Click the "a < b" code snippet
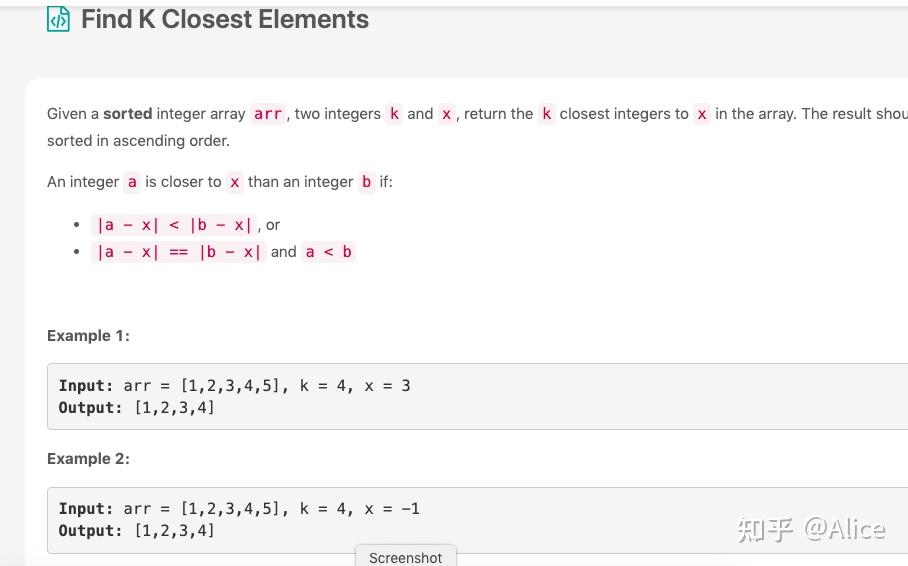Screen dimensions: 908x566 [329, 252]
